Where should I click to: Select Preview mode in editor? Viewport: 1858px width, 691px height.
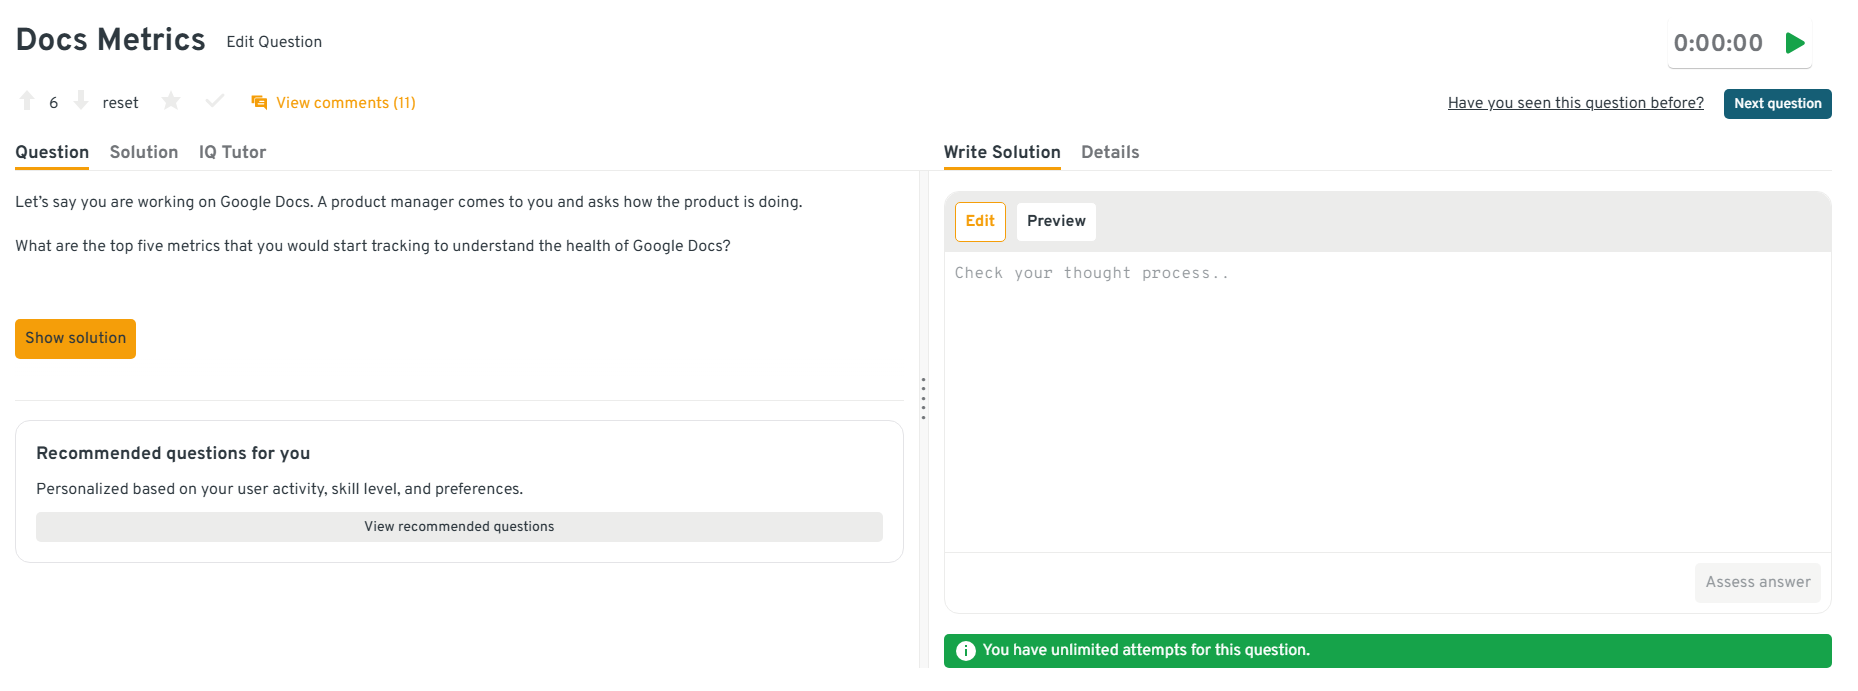(x=1055, y=221)
